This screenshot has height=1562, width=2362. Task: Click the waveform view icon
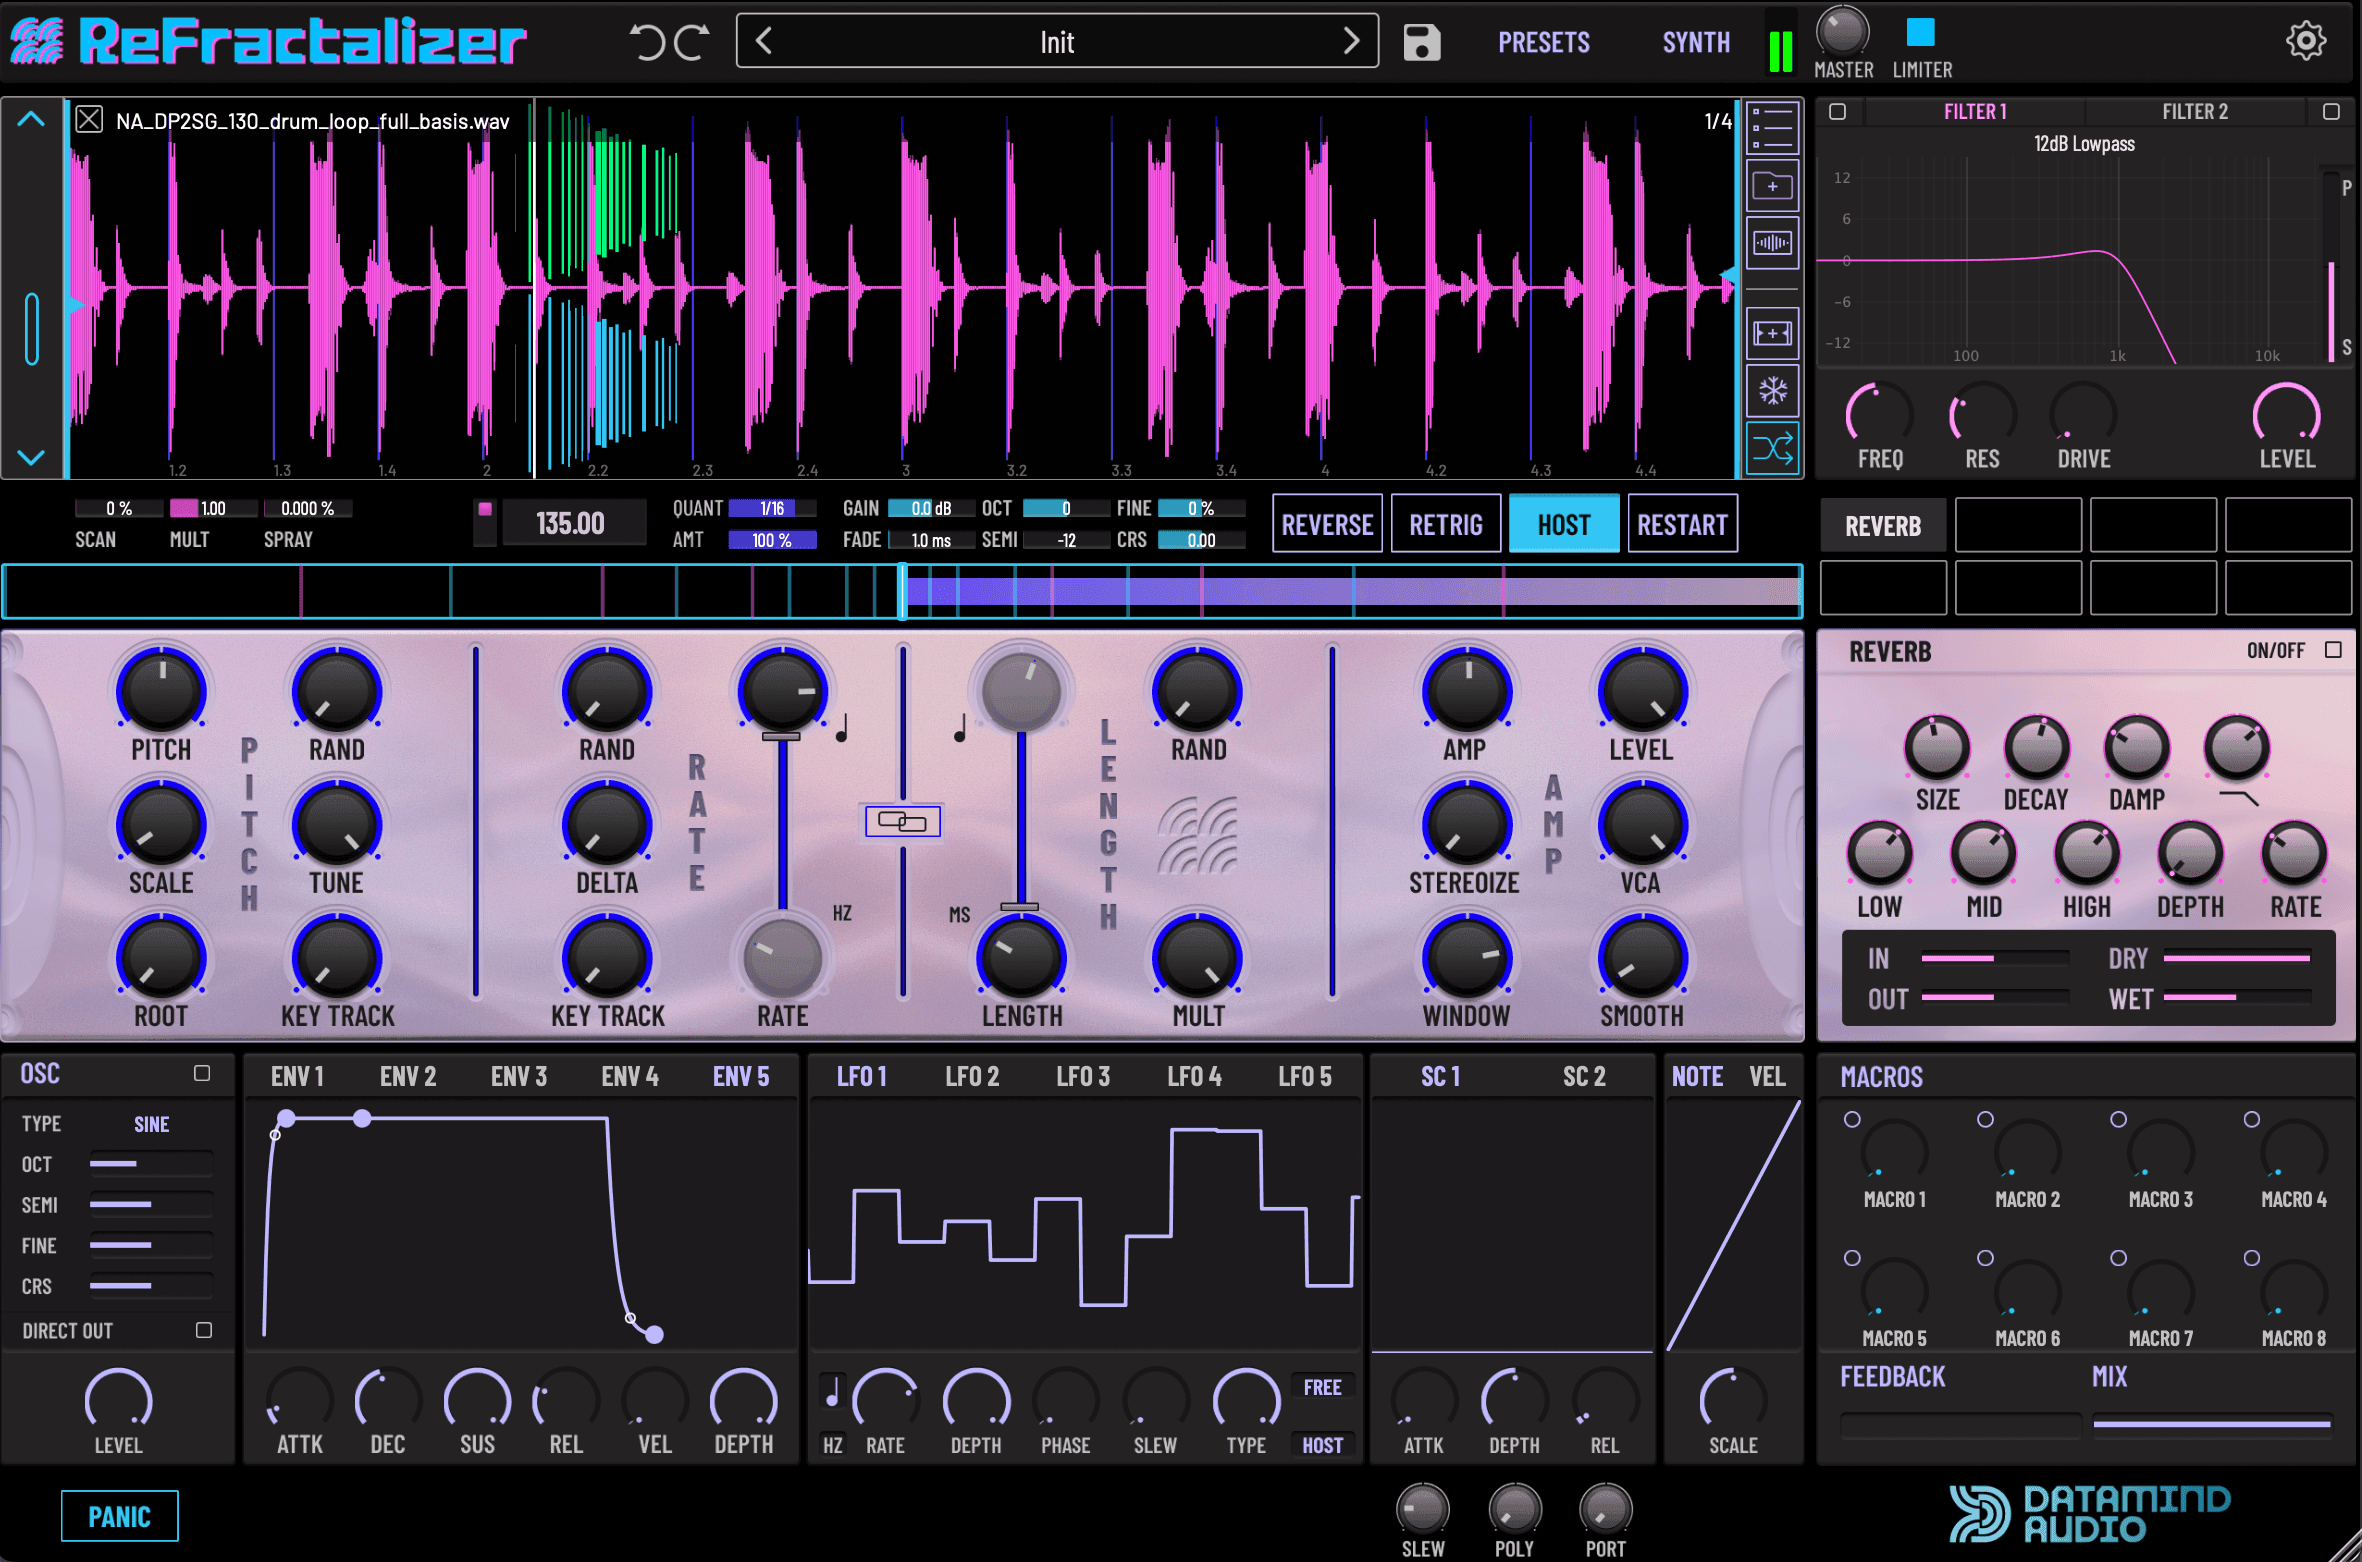pos(1772,243)
